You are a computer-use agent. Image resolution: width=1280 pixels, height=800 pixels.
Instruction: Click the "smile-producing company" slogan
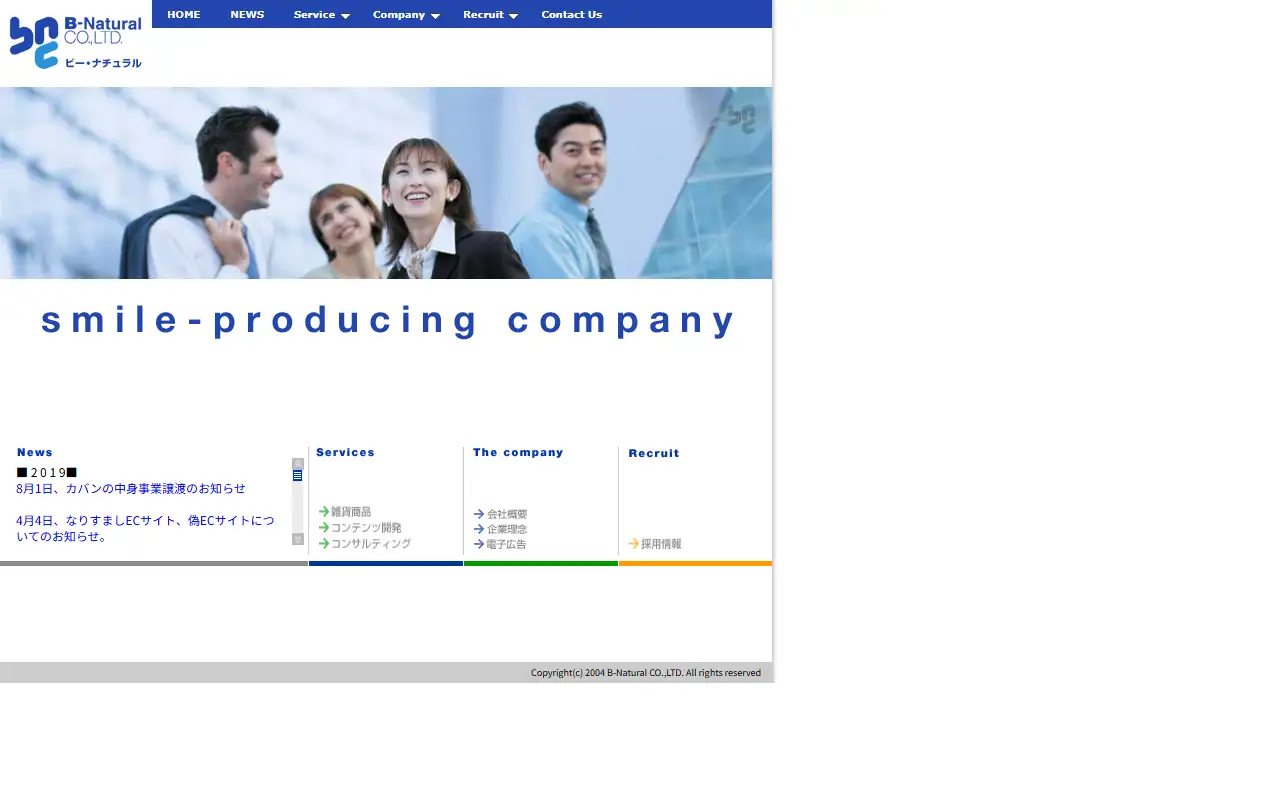(x=388, y=320)
